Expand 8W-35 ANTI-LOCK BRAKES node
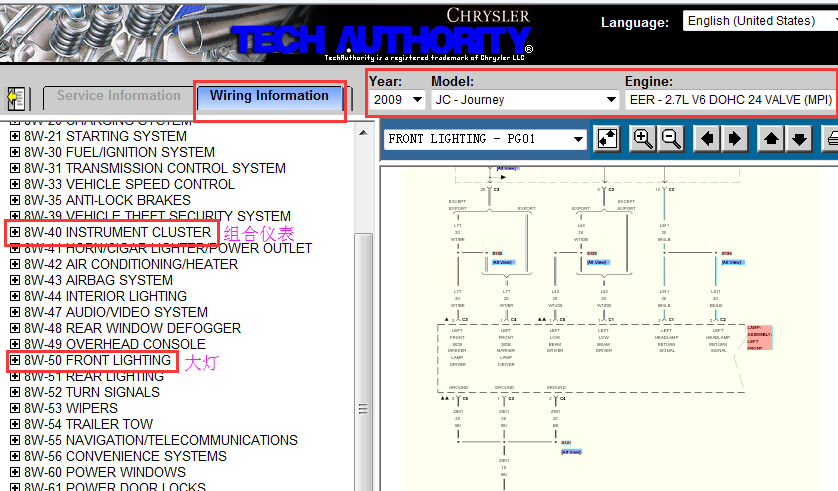 15,200
